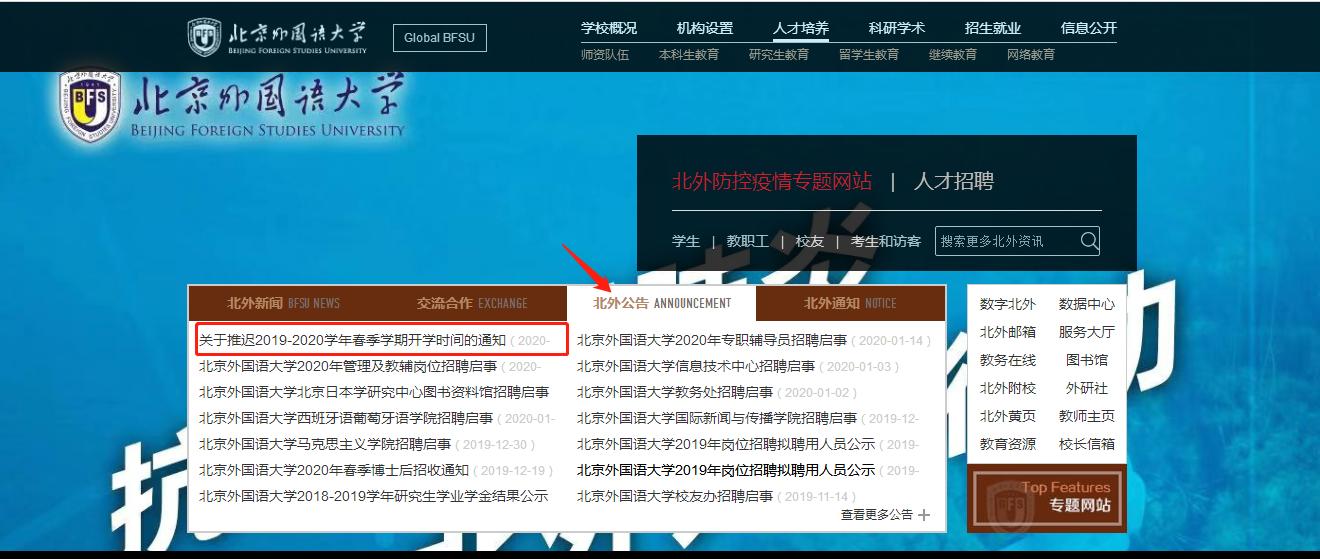Select 师资队伍 submenu item
Screen dimensions: 1320x559
[605, 55]
